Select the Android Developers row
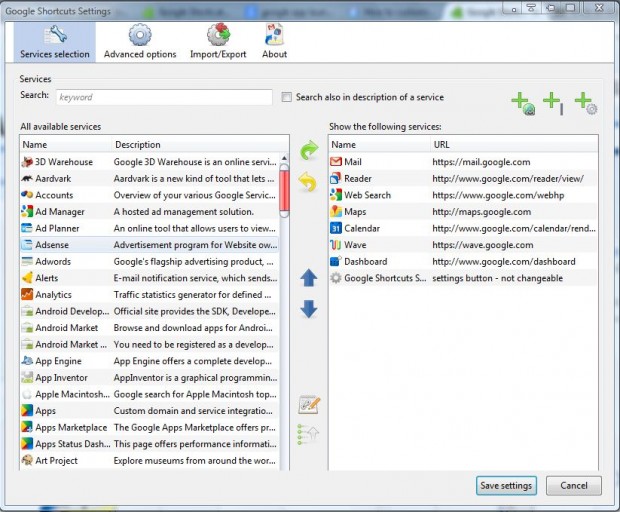 tap(149, 311)
